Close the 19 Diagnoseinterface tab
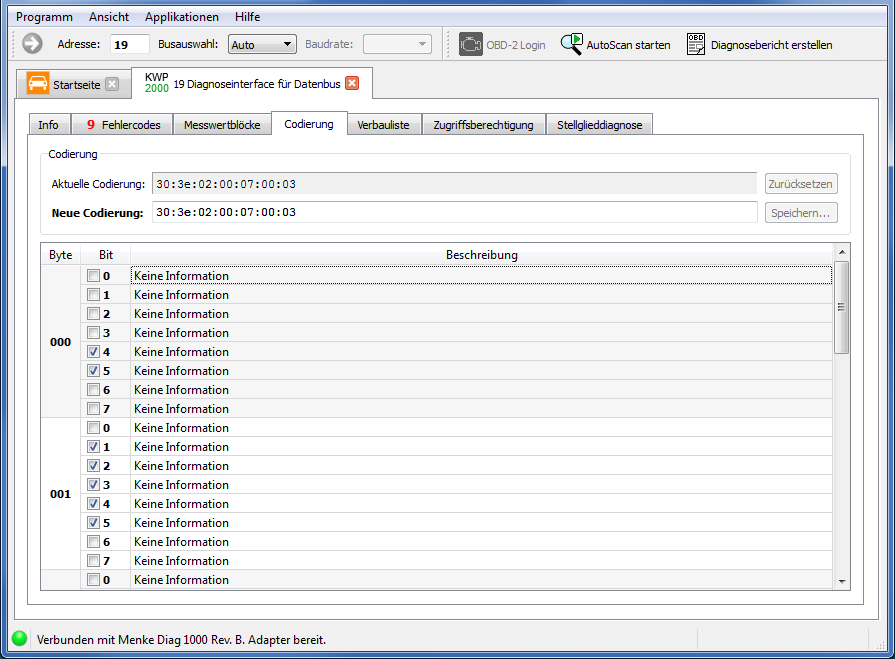Viewport: 895px width, 659px height. pos(352,83)
